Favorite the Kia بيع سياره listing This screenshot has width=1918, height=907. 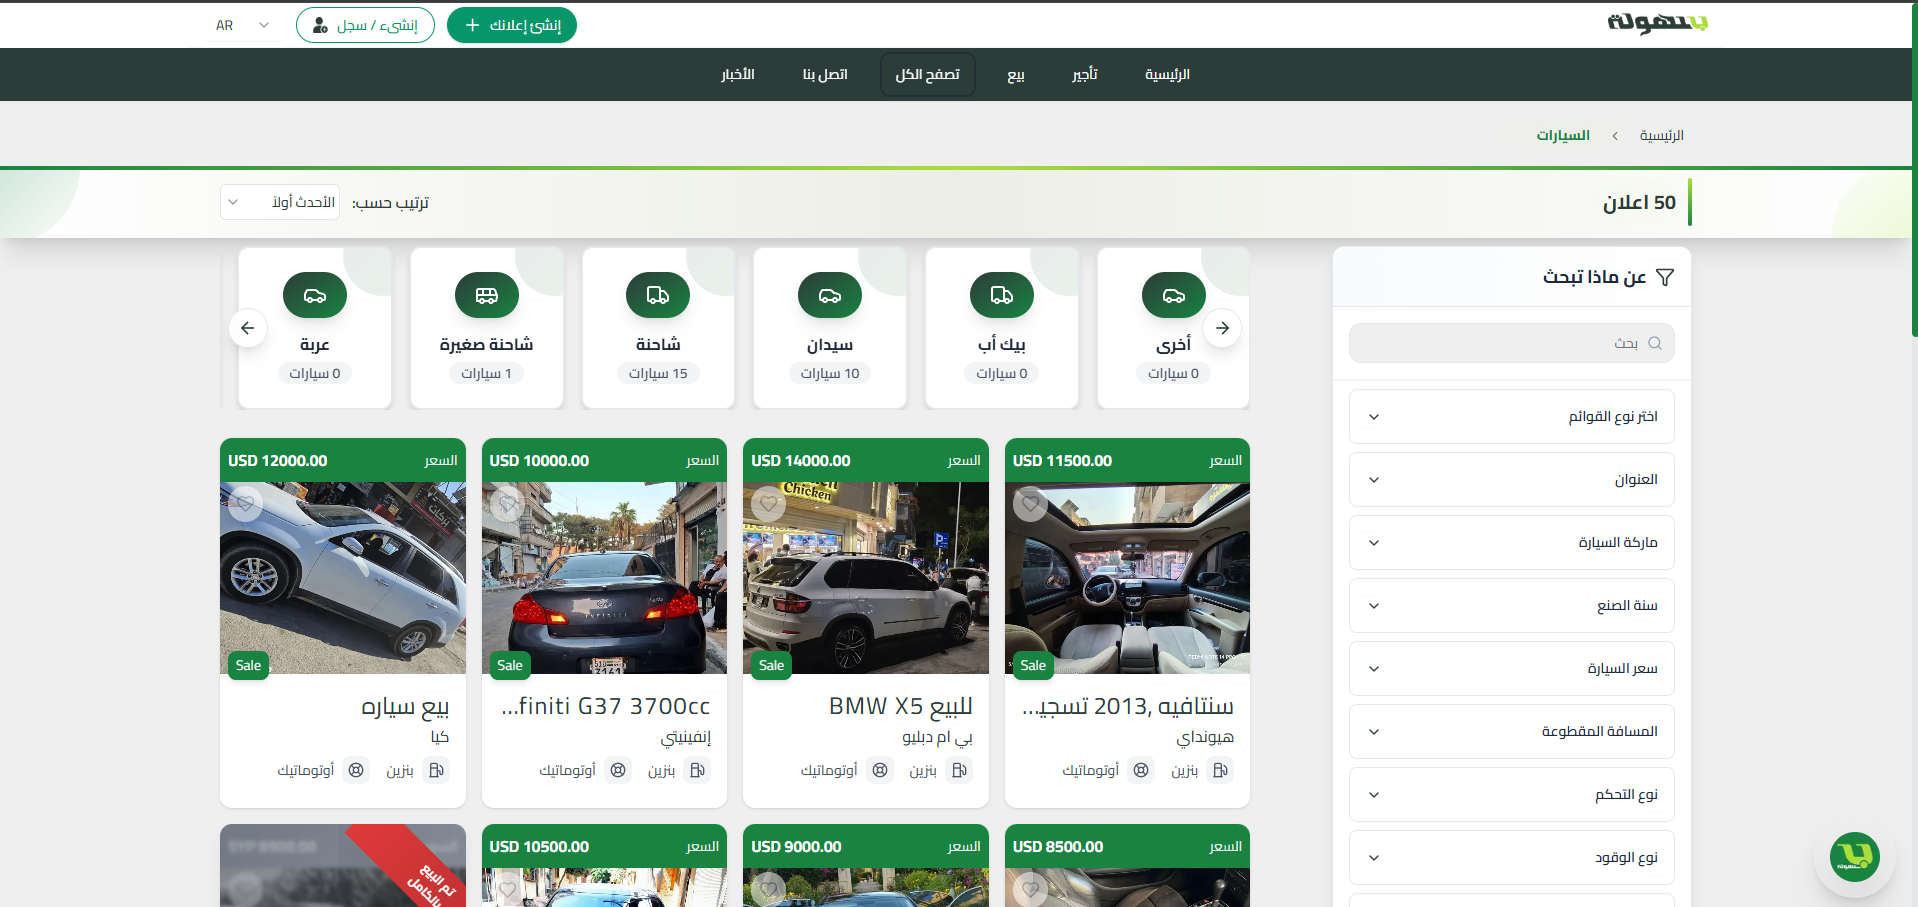(x=245, y=504)
